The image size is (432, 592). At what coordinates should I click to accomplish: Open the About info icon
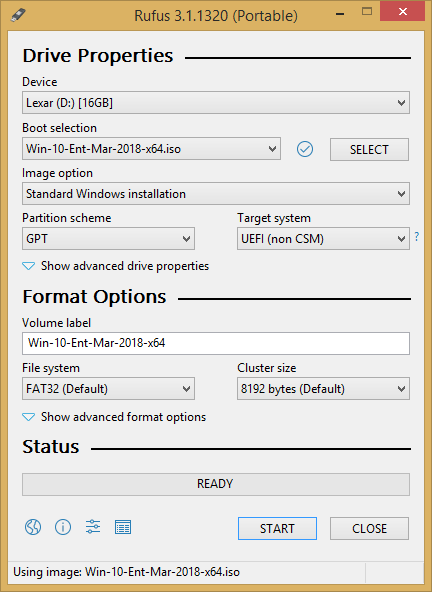pyautogui.click(x=63, y=527)
